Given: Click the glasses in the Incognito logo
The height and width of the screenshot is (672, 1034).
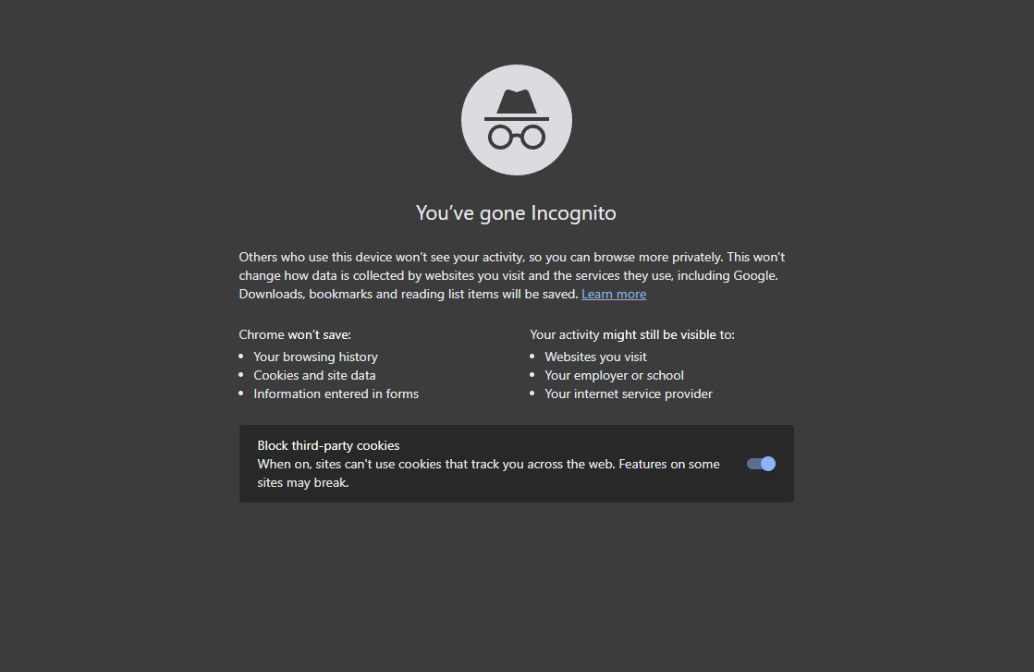Looking at the screenshot, I should pyautogui.click(x=516, y=137).
